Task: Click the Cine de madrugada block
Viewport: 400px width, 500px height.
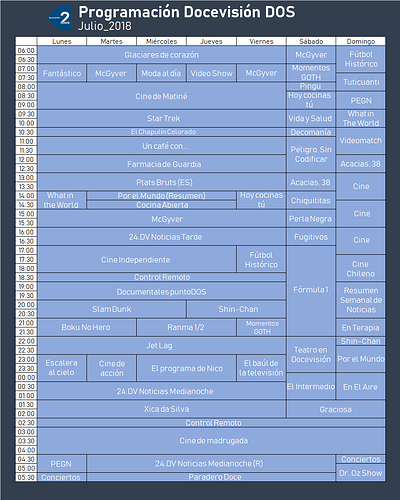Action: click(211, 441)
